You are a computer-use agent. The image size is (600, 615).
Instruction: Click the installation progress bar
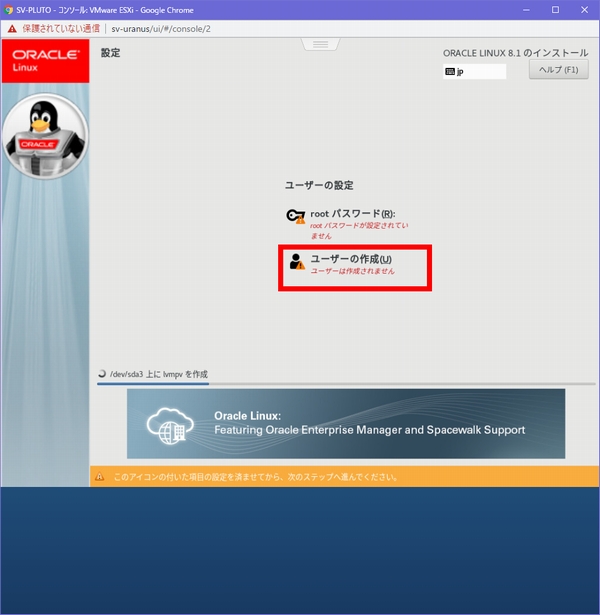click(x=346, y=384)
